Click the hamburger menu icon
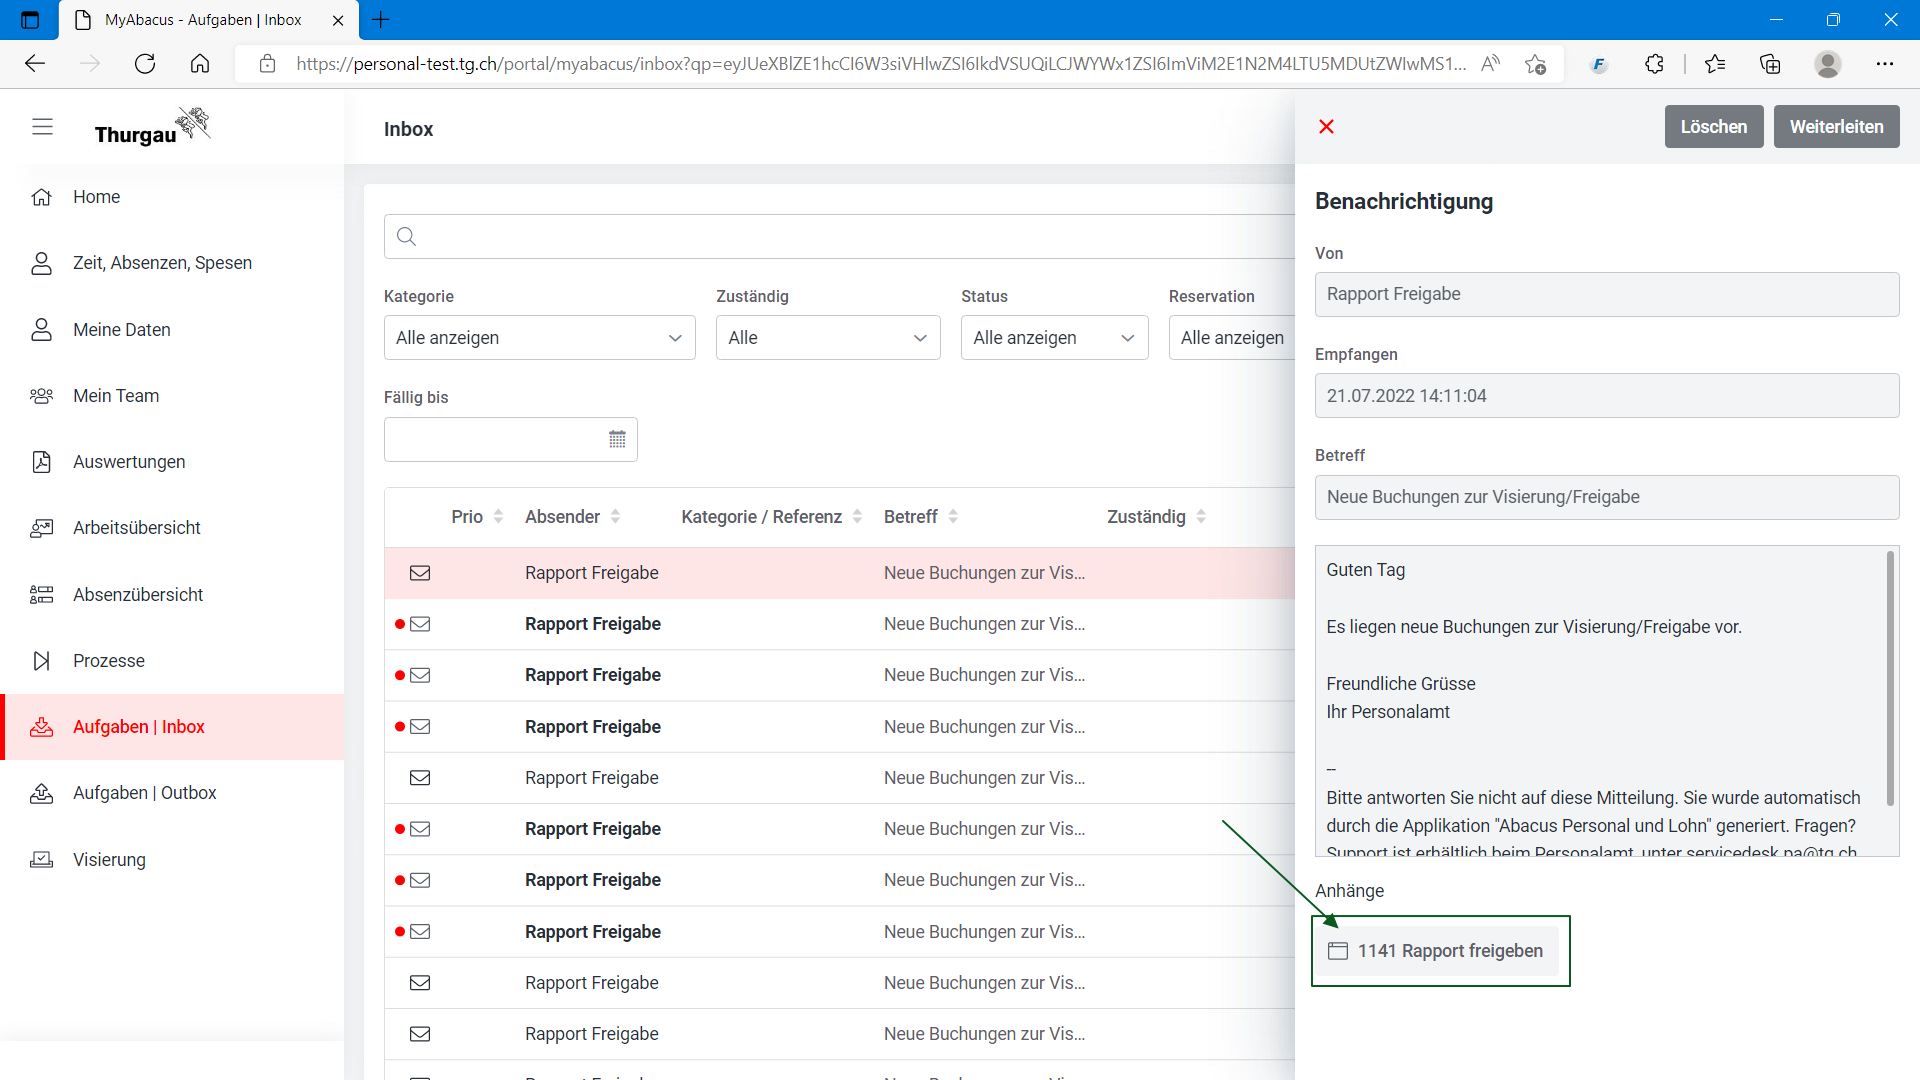The height and width of the screenshot is (1080, 1920). coord(42,127)
